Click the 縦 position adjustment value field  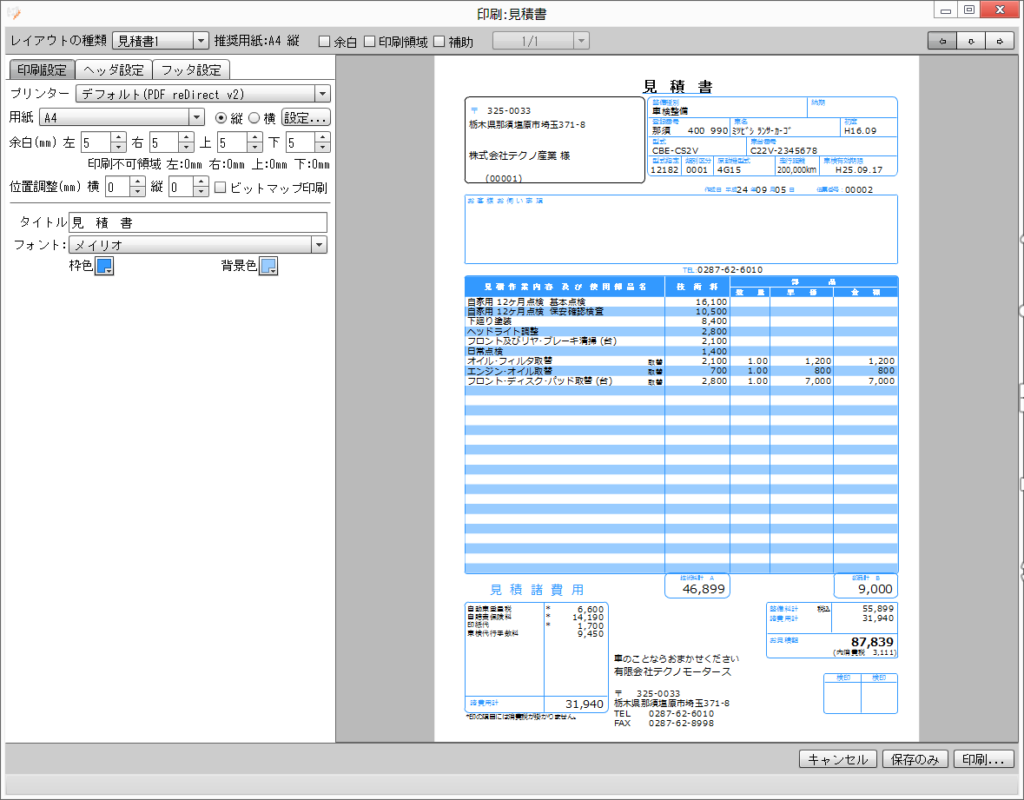pos(182,187)
